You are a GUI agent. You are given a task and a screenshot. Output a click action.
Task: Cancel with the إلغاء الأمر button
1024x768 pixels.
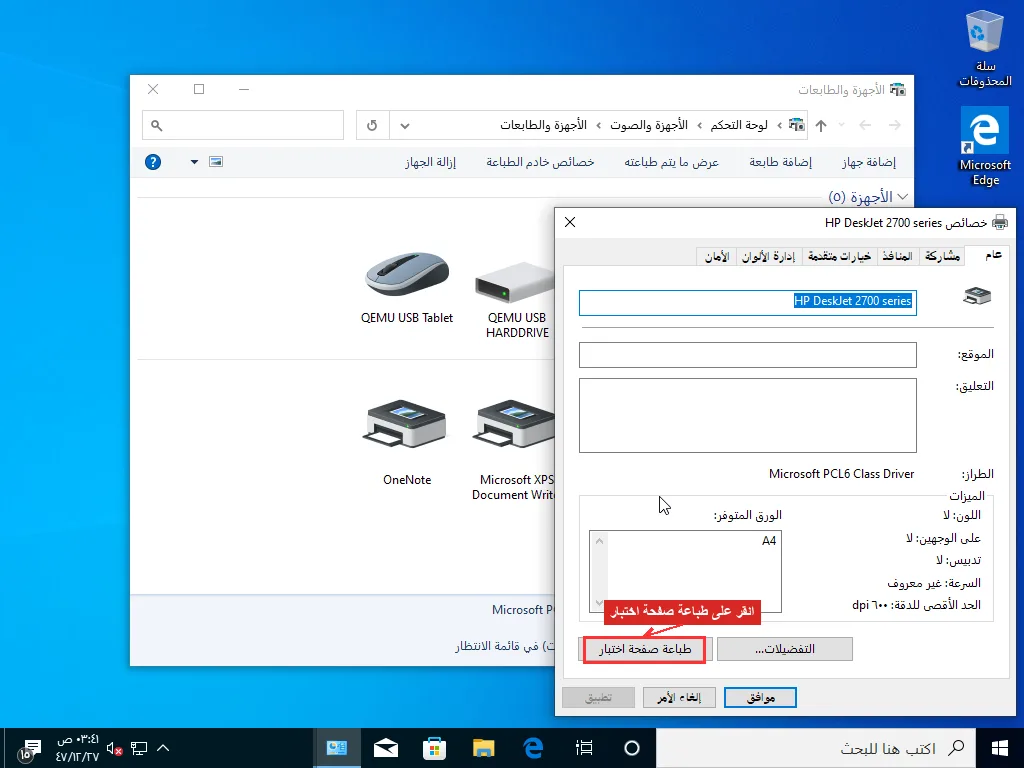pyautogui.click(x=679, y=697)
